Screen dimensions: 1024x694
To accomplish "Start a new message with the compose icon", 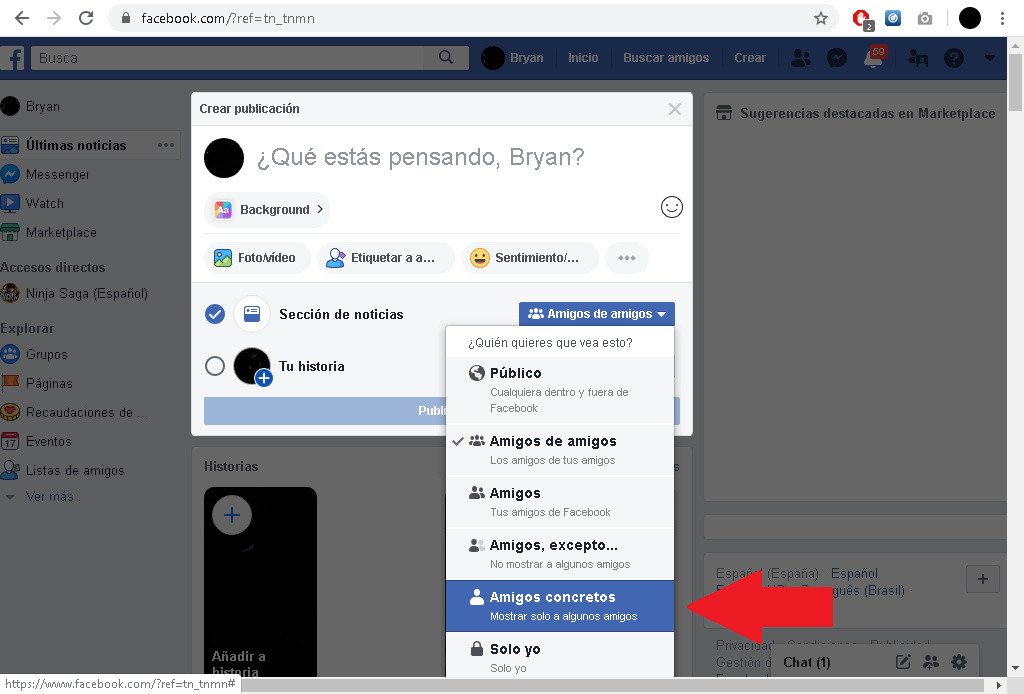I will click(x=903, y=661).
